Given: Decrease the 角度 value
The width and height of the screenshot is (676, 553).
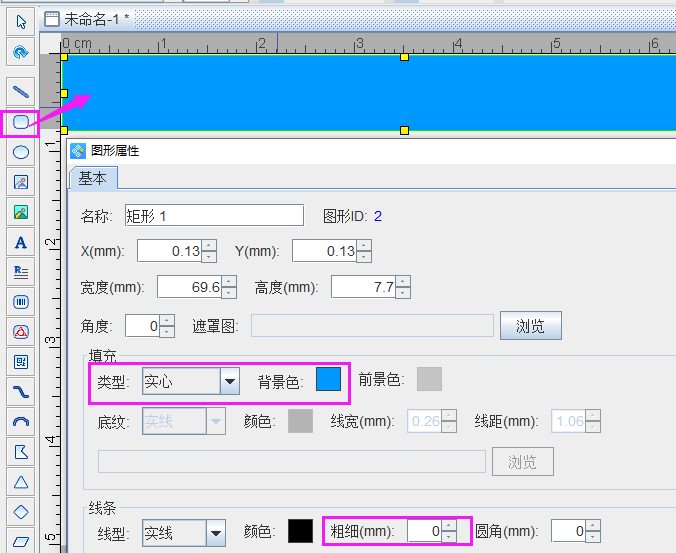Looking at the screenshot, I should pyautogui.click(x=167, y=331).
